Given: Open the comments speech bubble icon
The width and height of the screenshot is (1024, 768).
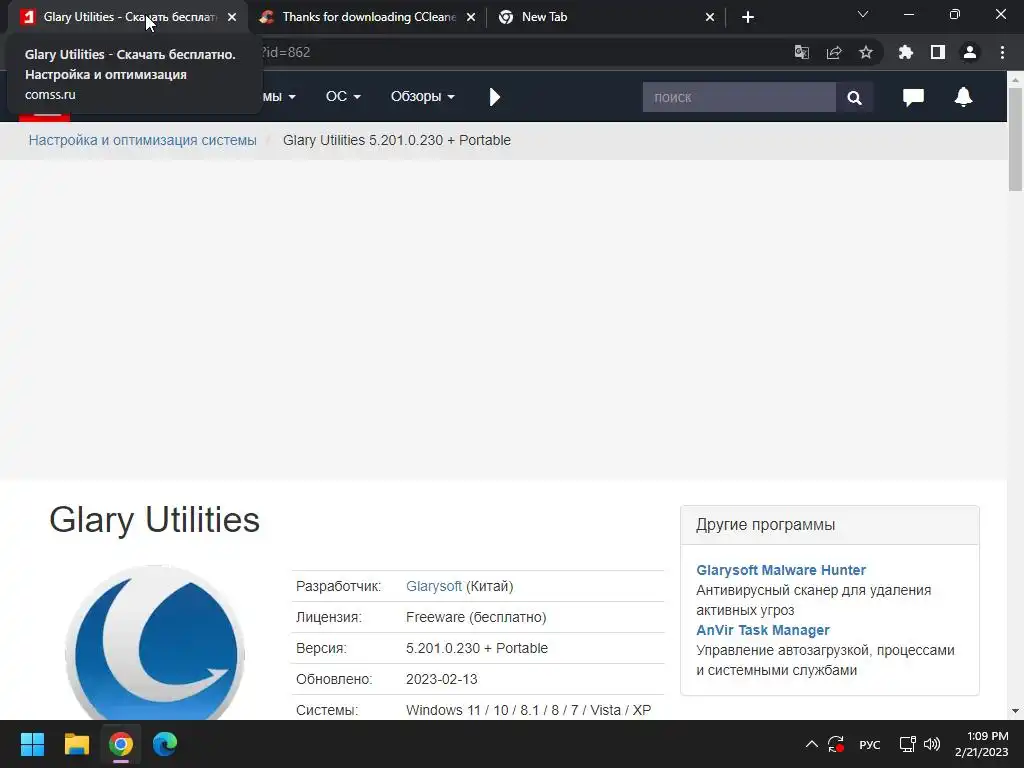Looking at the screenshot, I should (913, 97).
